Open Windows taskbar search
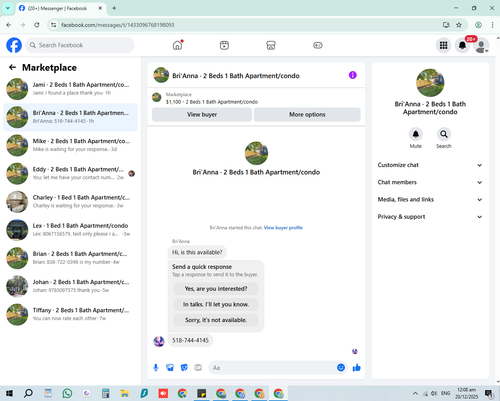 coord(28,393)
